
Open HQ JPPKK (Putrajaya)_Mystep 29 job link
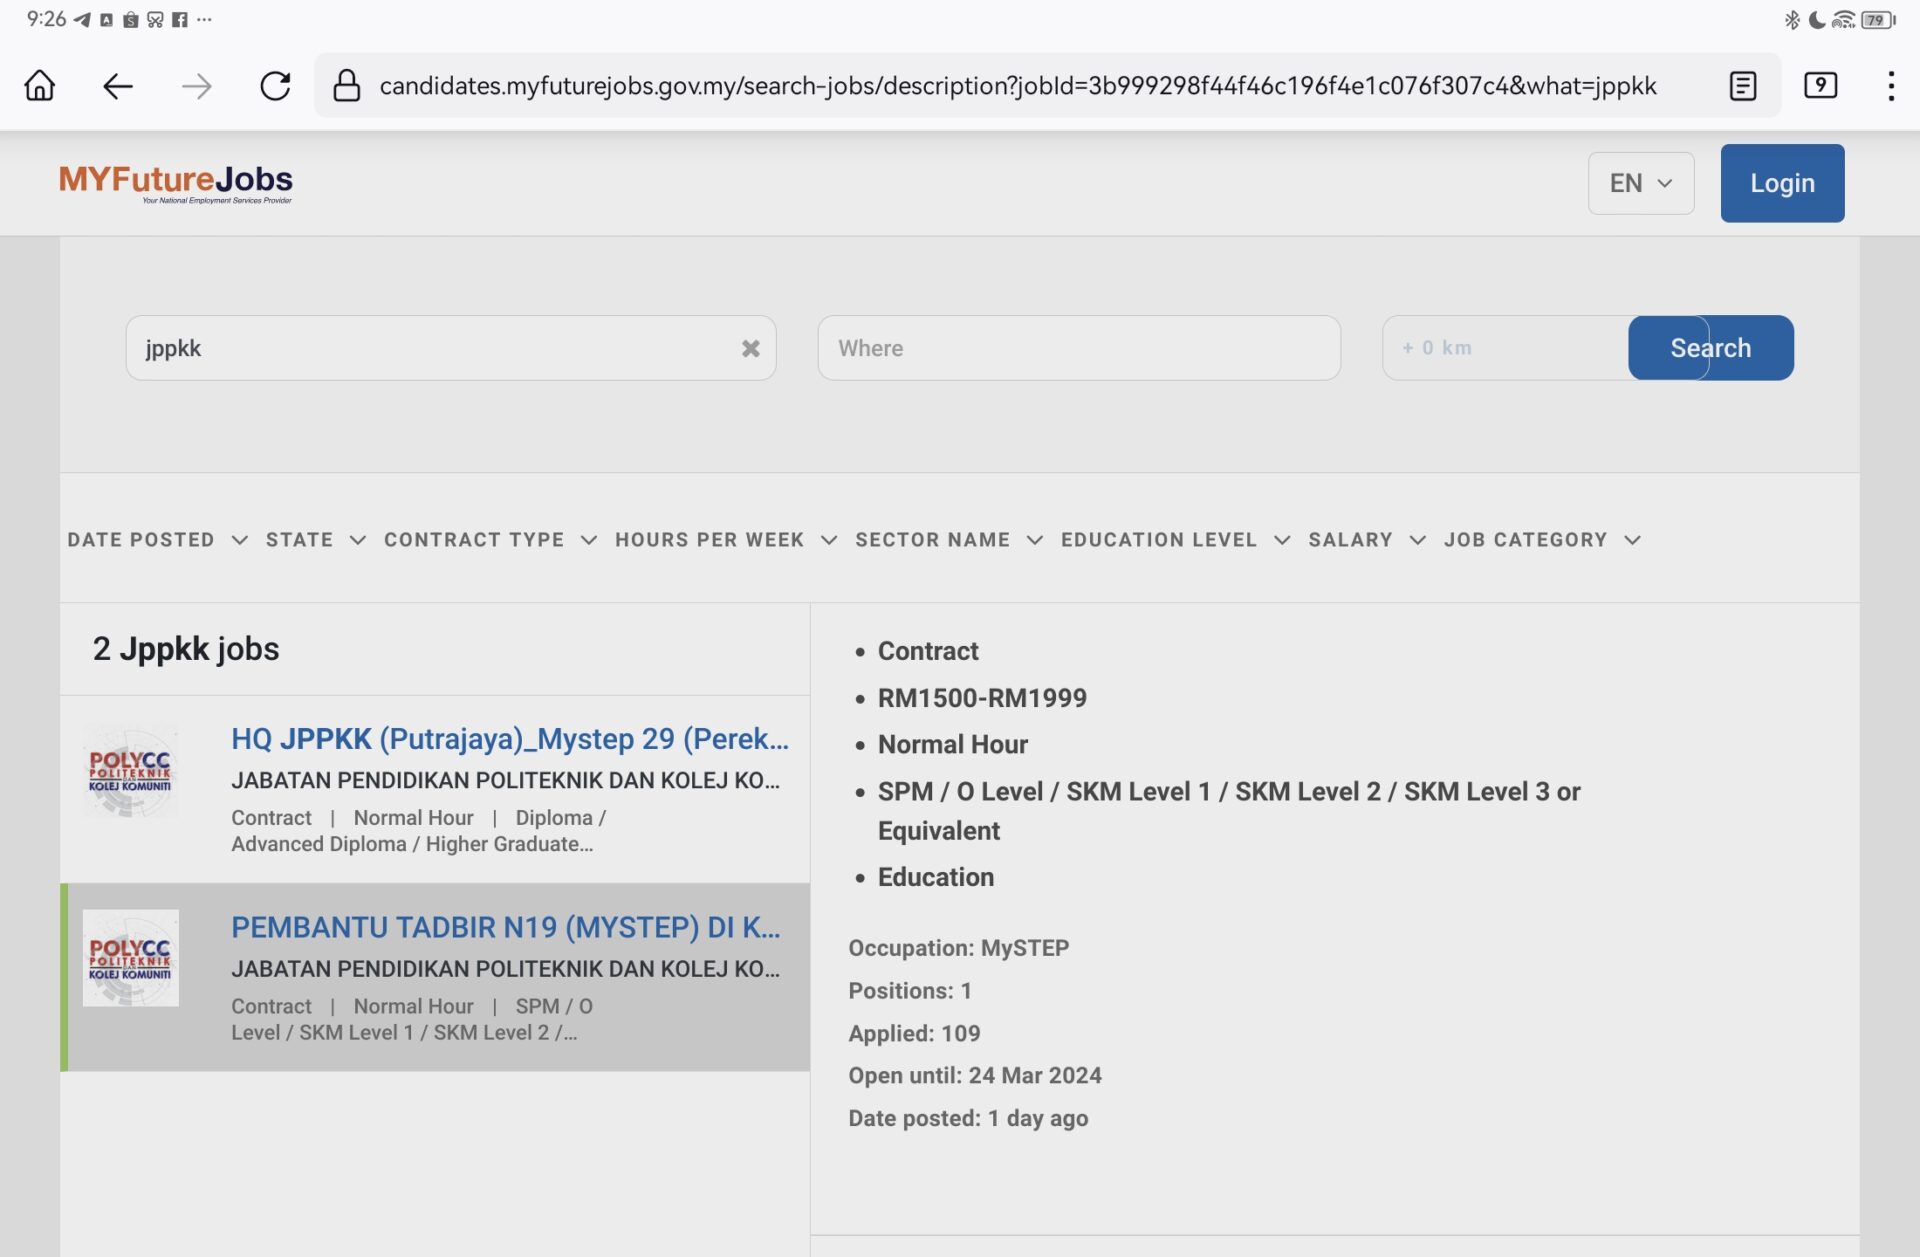tap(509, 739)
